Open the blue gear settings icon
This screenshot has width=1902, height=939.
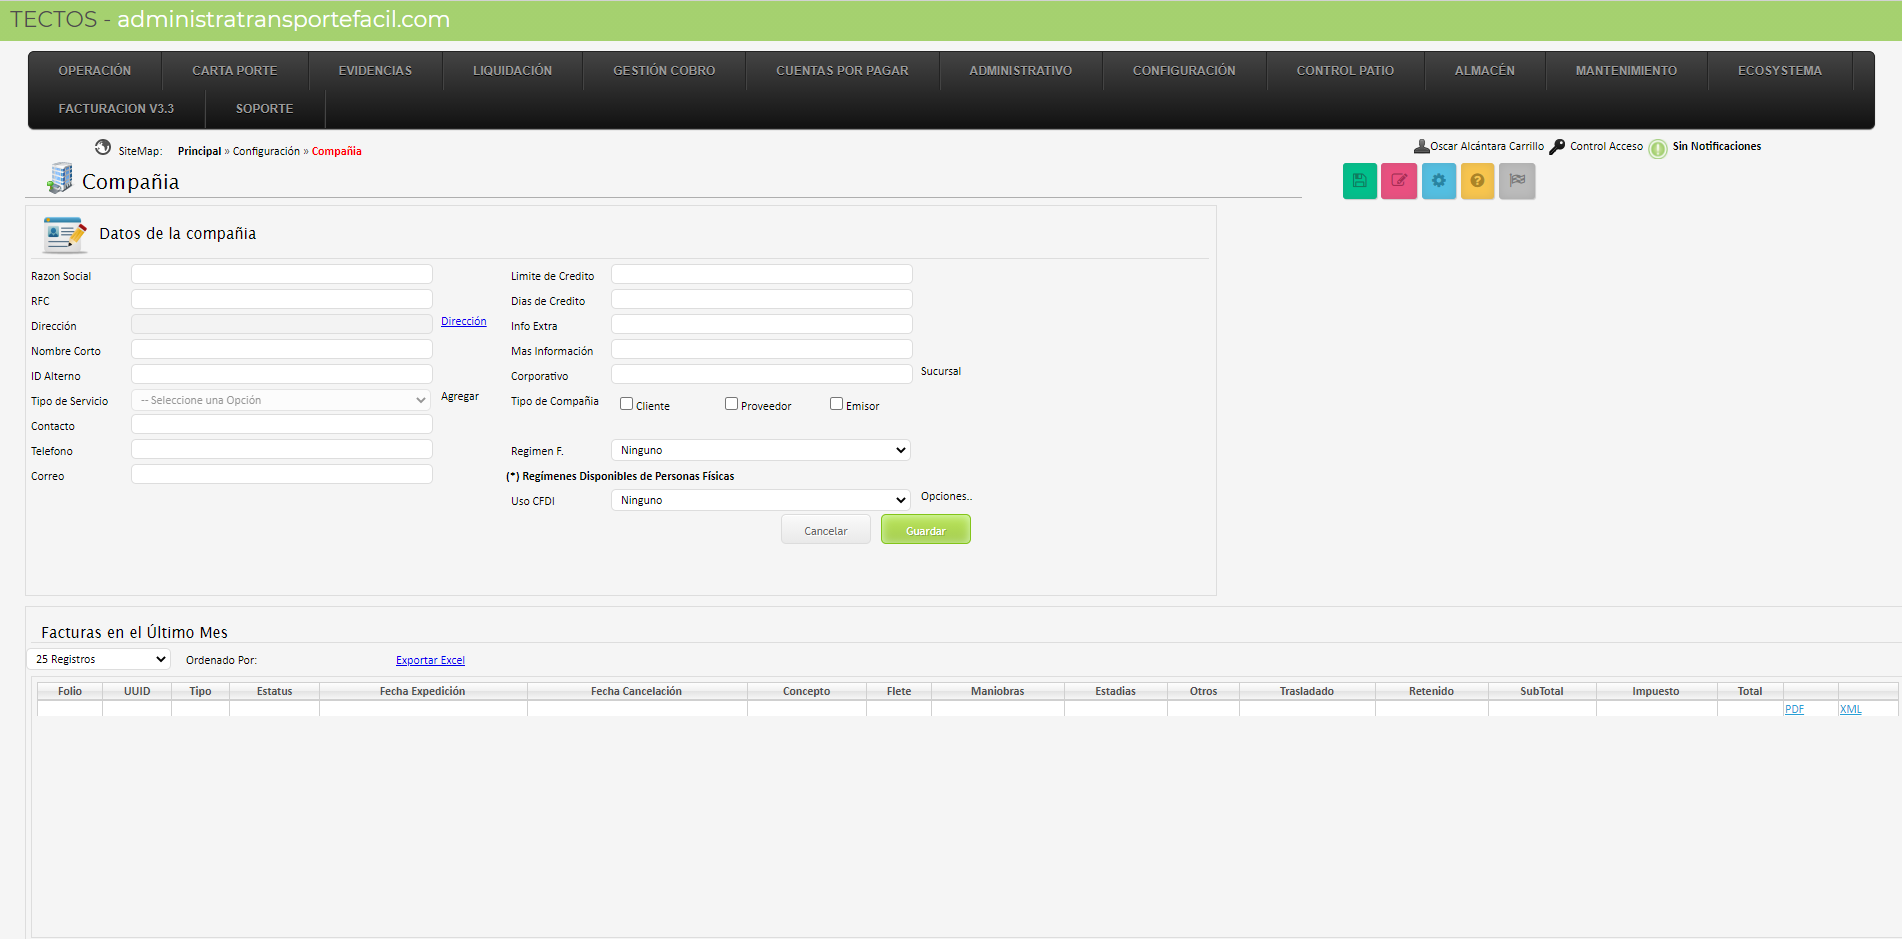click(1438, 181)
